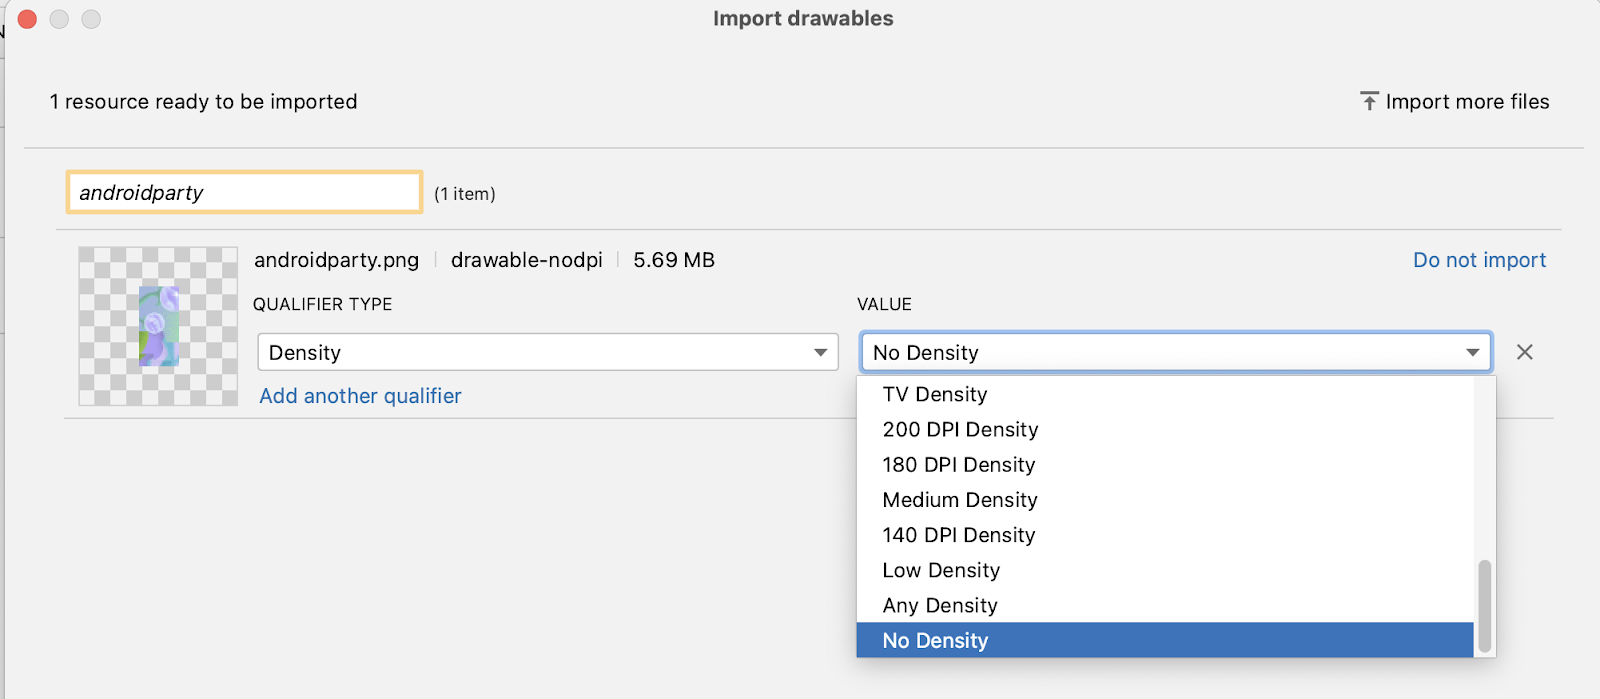1600x699 pixels.
Task: Select Low Density from dropdown list
Action: click(940, 570)
